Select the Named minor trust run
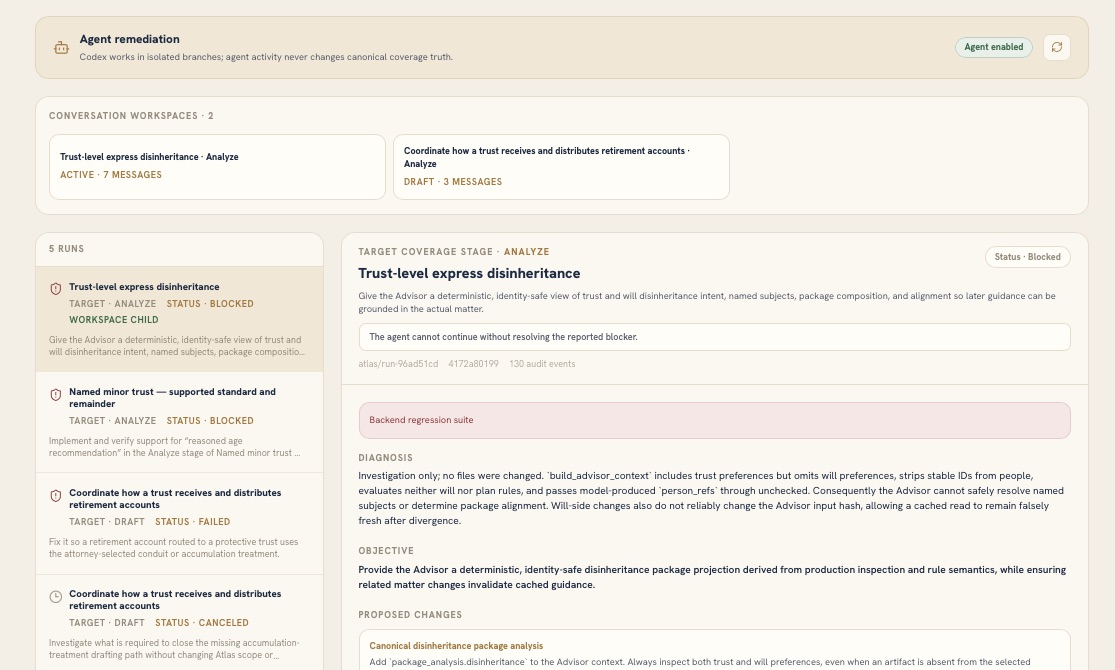1115x670 pixels. (x=179, y=422)
